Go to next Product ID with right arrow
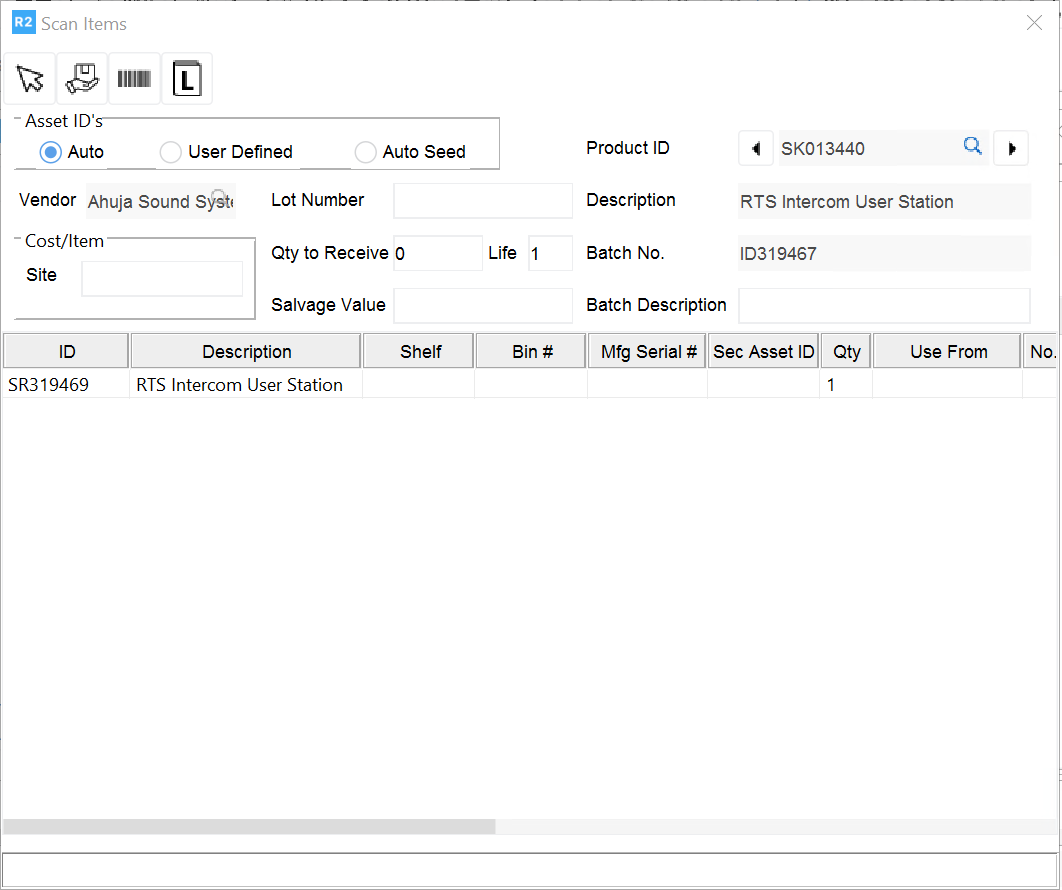The image size is (1062, 890). [x=1011, y=149]
